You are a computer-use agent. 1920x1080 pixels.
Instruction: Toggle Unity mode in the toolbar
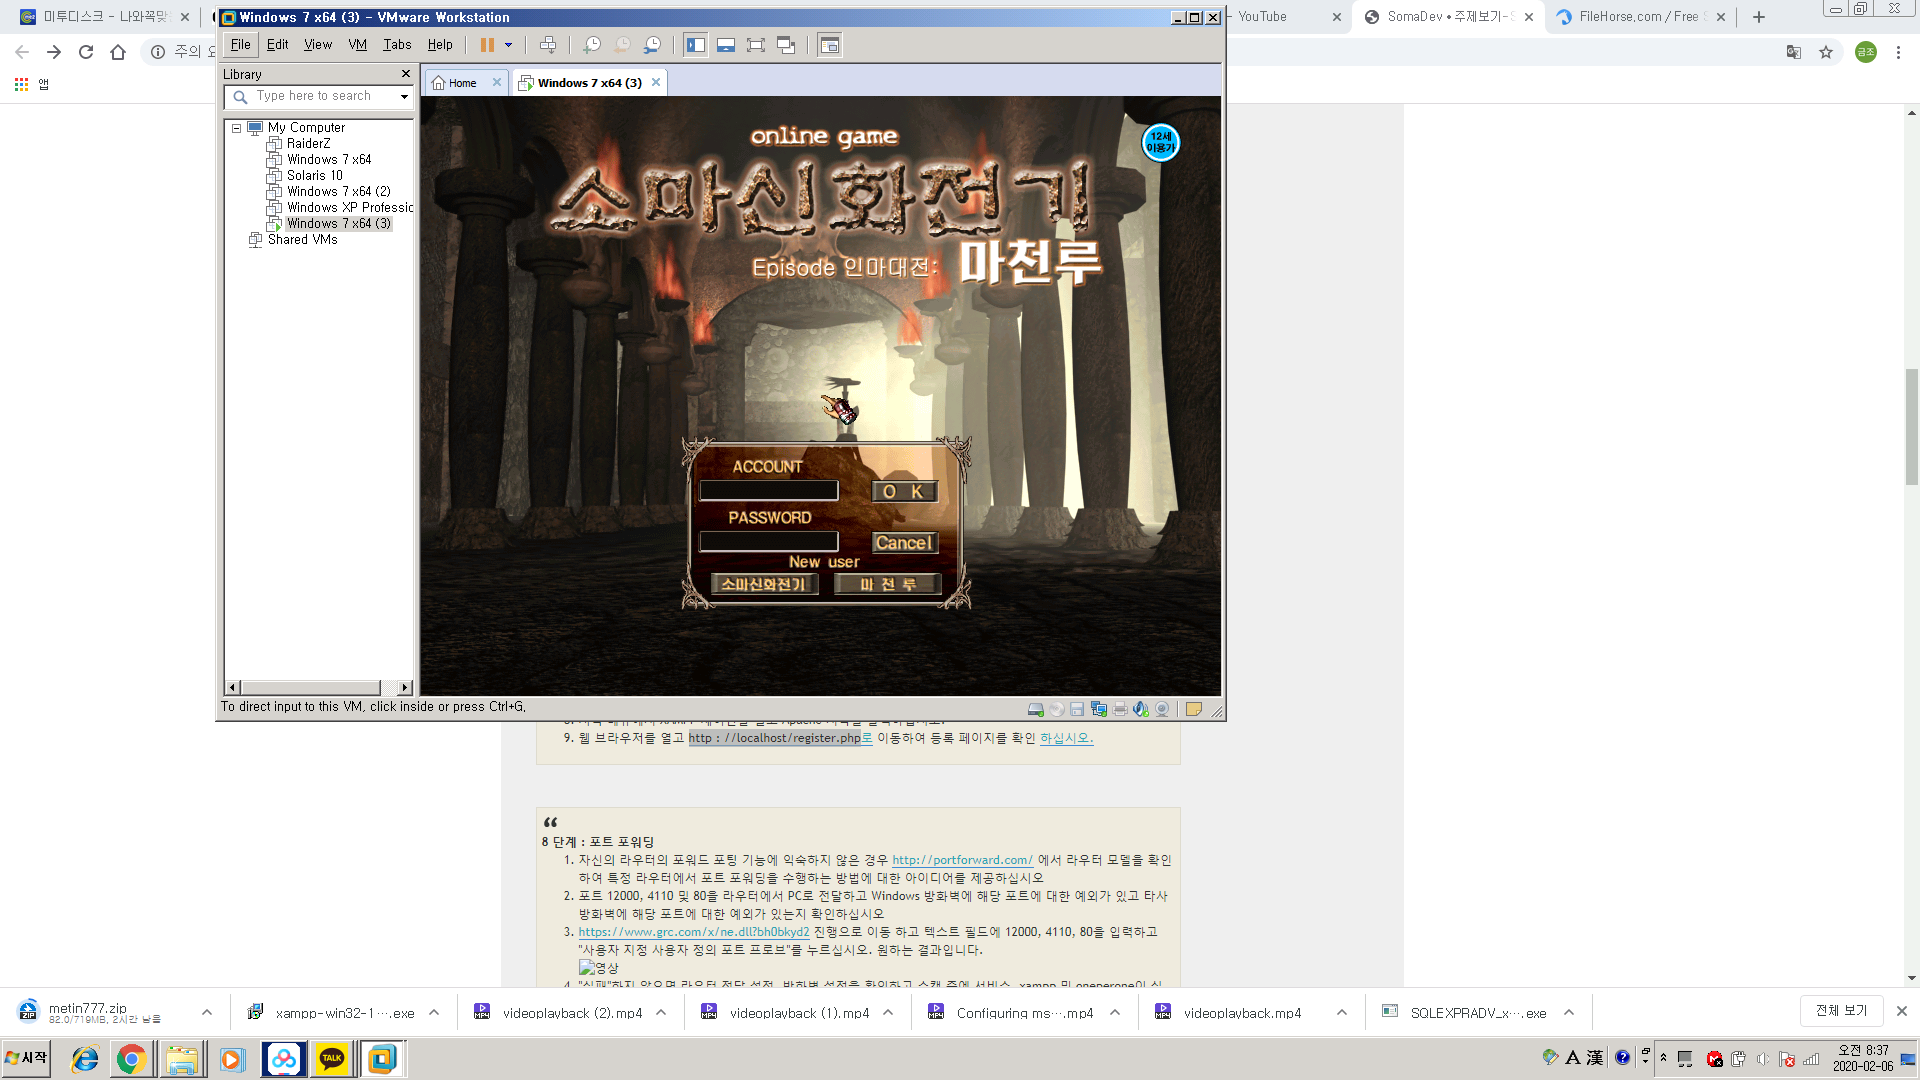tap(786, 45)
